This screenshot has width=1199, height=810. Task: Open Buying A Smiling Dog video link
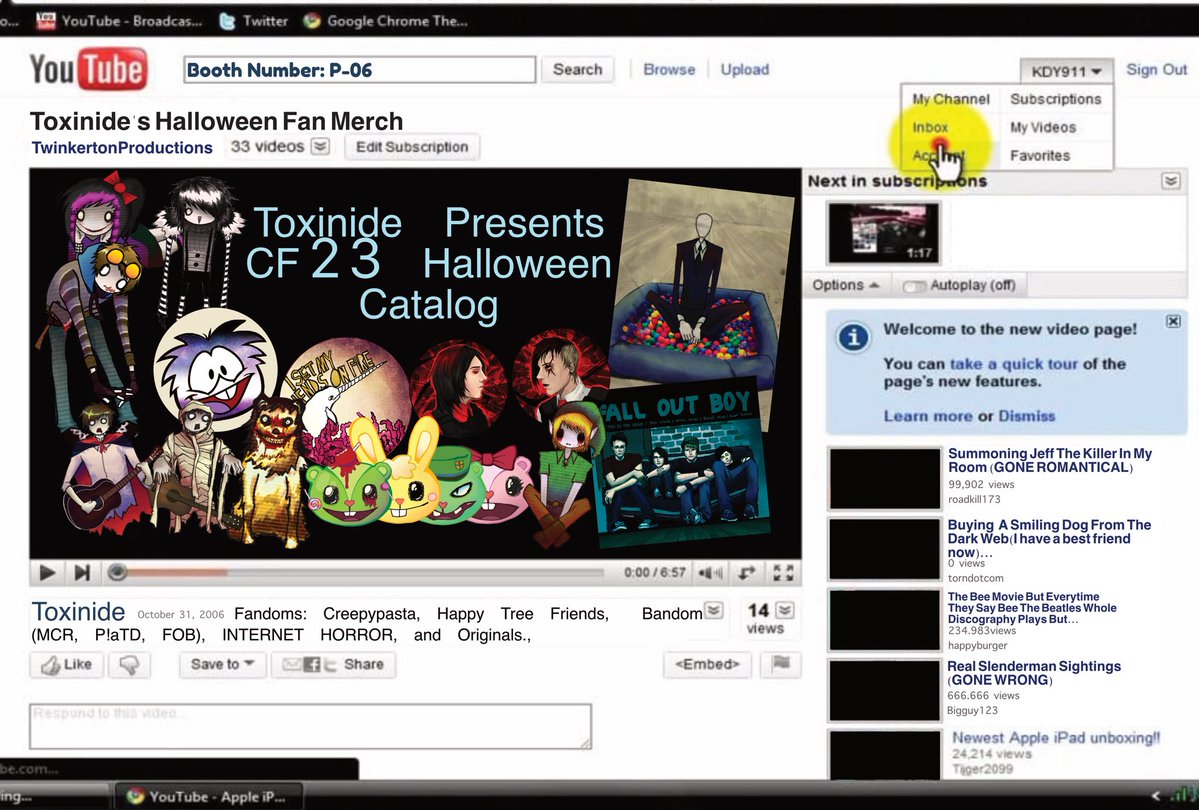(1049, 538)
